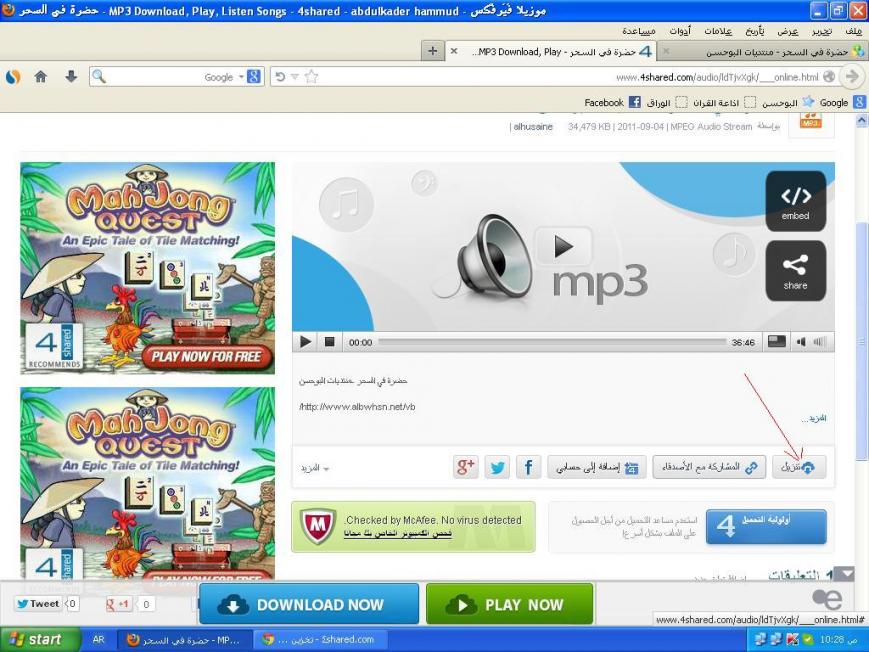Click the blue DOWNLOAD NOW button
869x652 pixels.
[x=308, y=604]
